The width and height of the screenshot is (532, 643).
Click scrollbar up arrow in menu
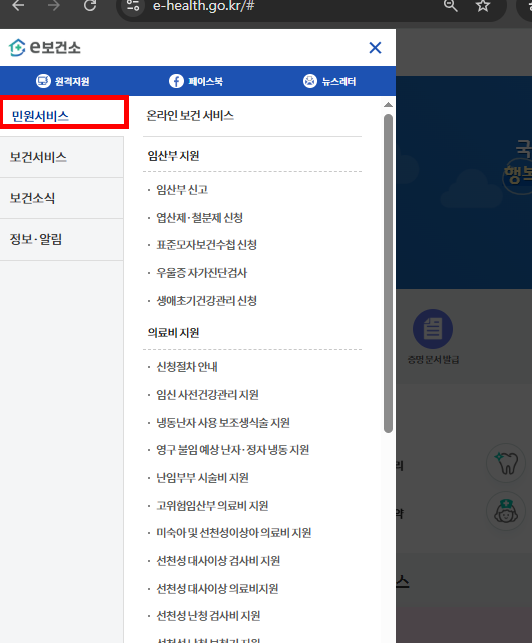point(388,105)
